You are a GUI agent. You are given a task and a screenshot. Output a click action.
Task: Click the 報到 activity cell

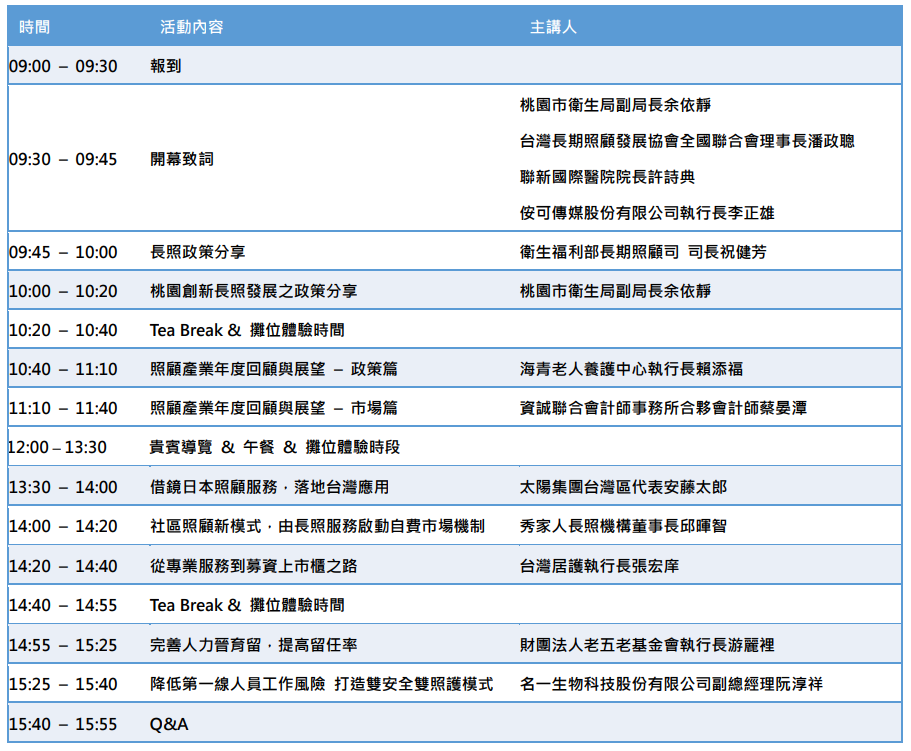(165, 67)
